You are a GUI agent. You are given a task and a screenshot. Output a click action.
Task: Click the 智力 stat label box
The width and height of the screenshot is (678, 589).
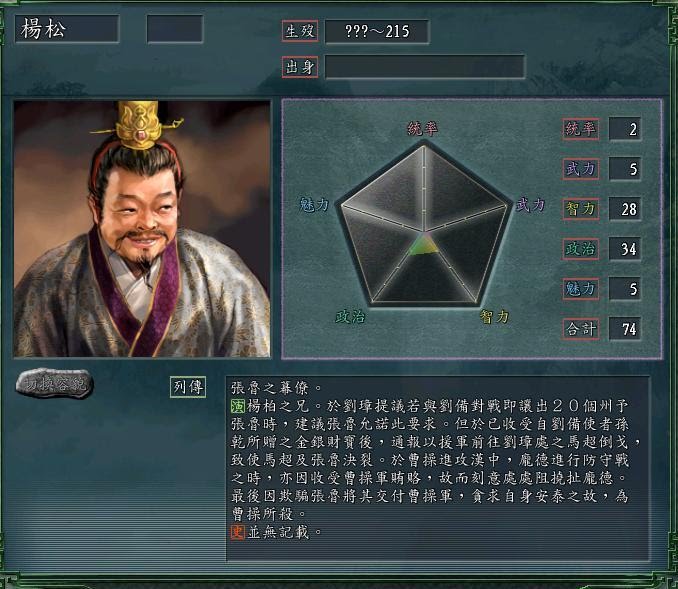581,209
